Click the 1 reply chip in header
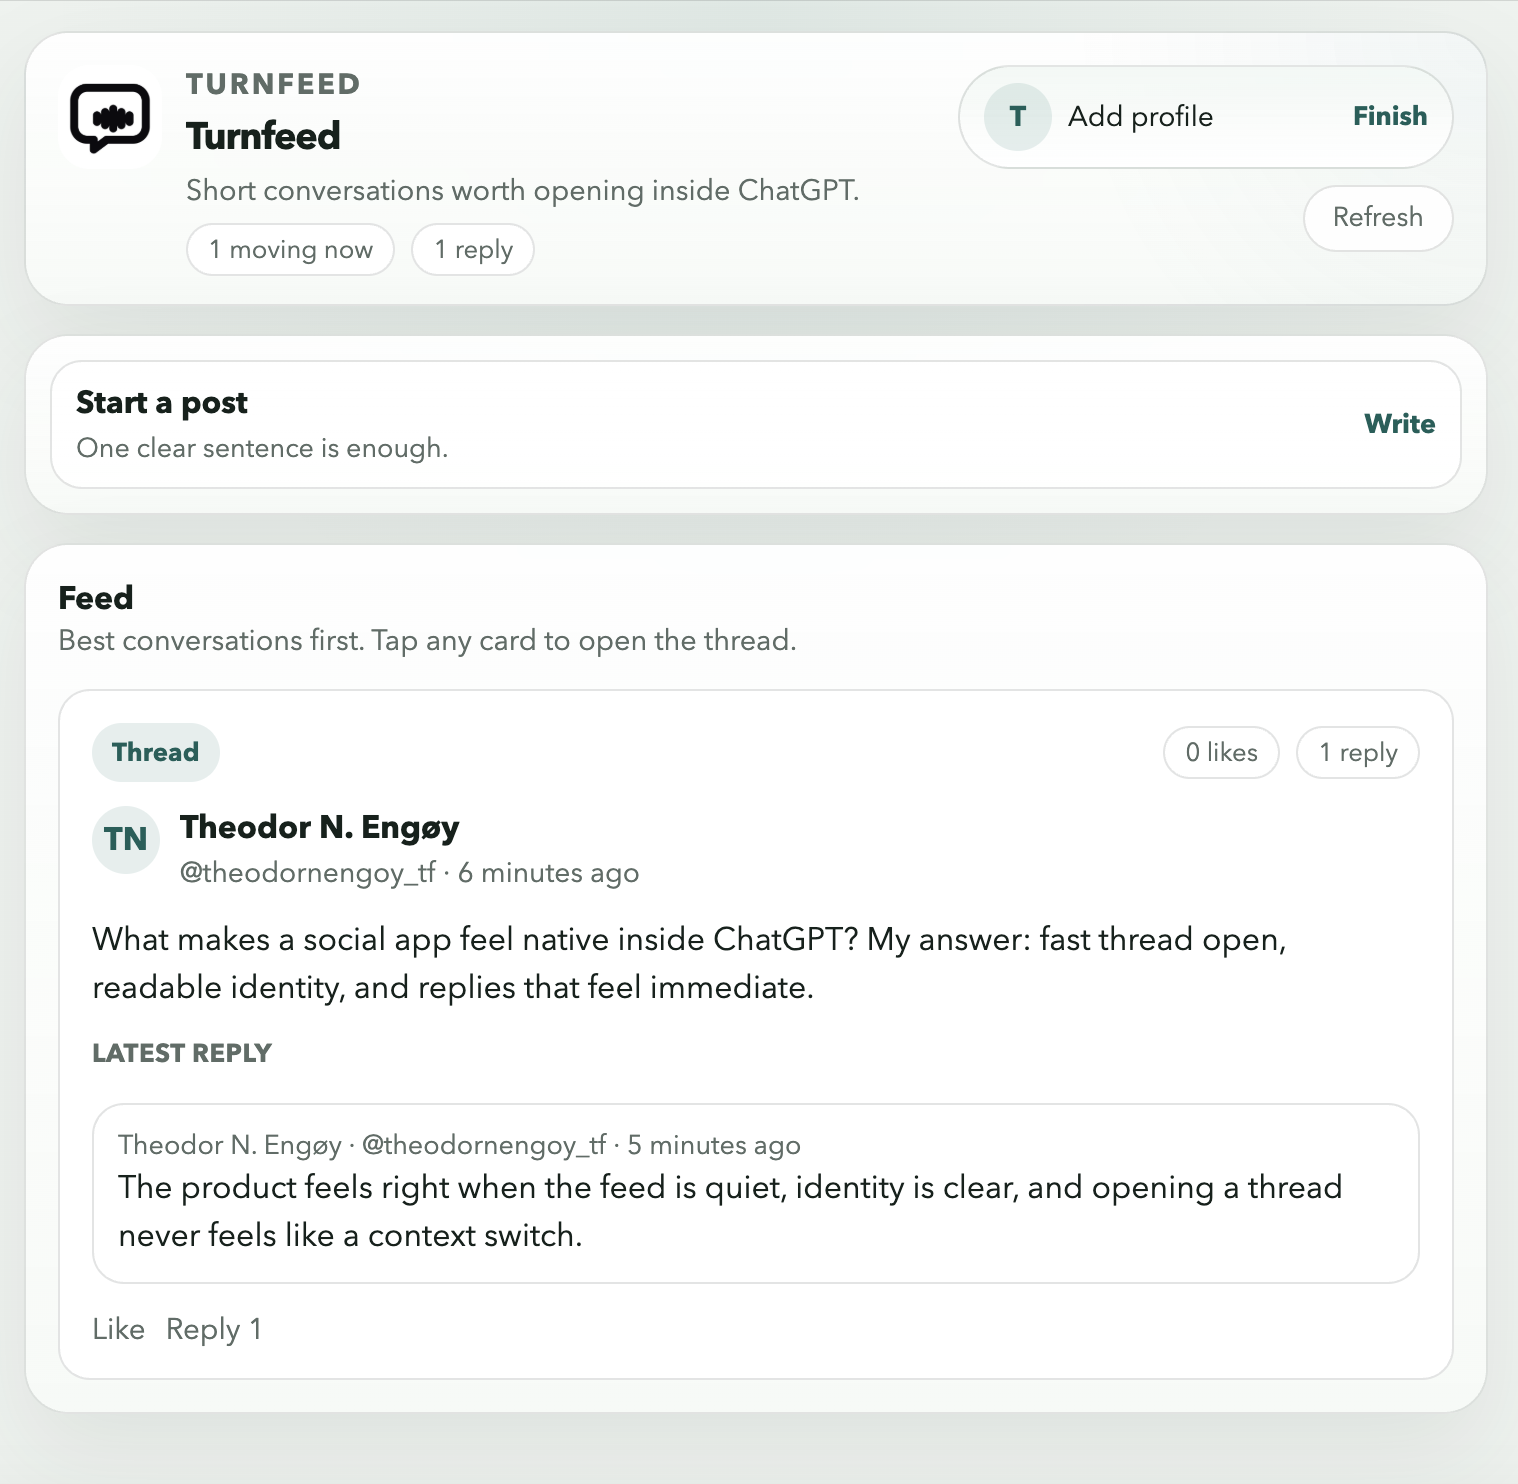This screenshot has width=1518, height=1484. click(473, 249)
